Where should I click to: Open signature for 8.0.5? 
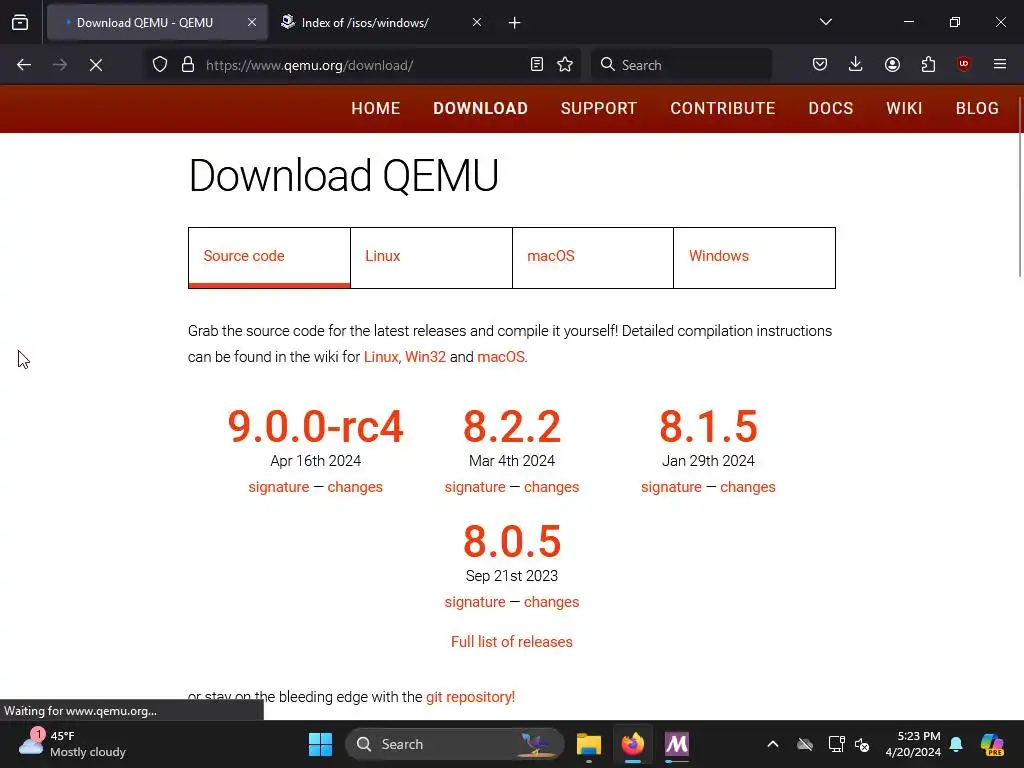pos(475,602)
